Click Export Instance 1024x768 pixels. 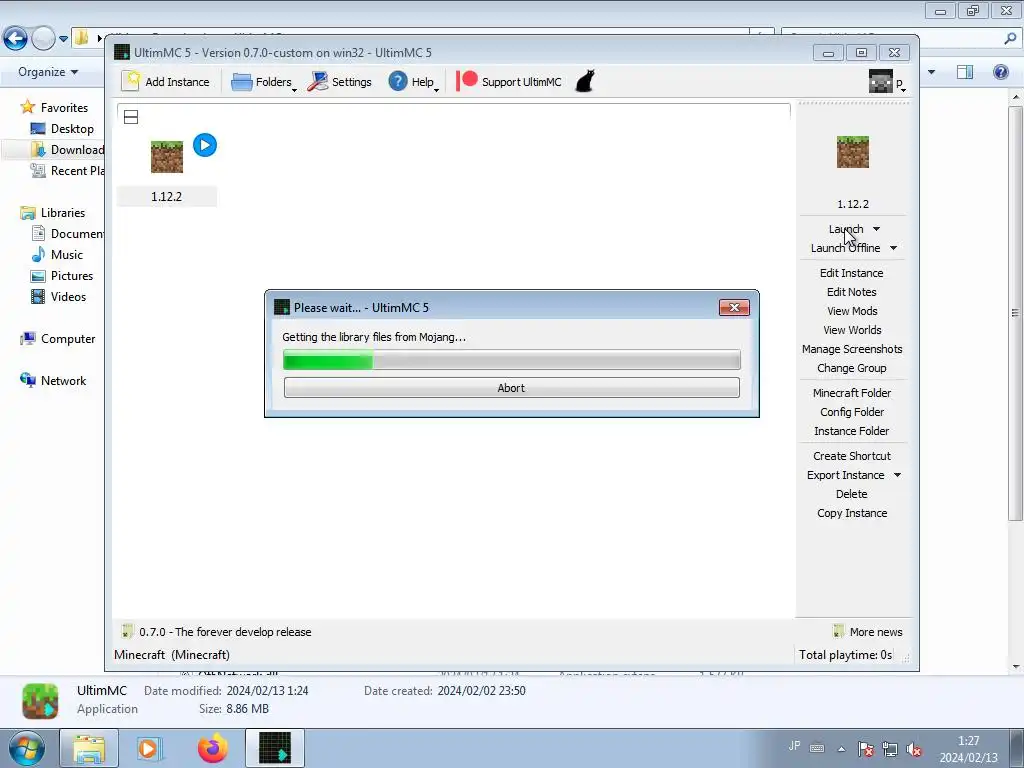(845, 475)
